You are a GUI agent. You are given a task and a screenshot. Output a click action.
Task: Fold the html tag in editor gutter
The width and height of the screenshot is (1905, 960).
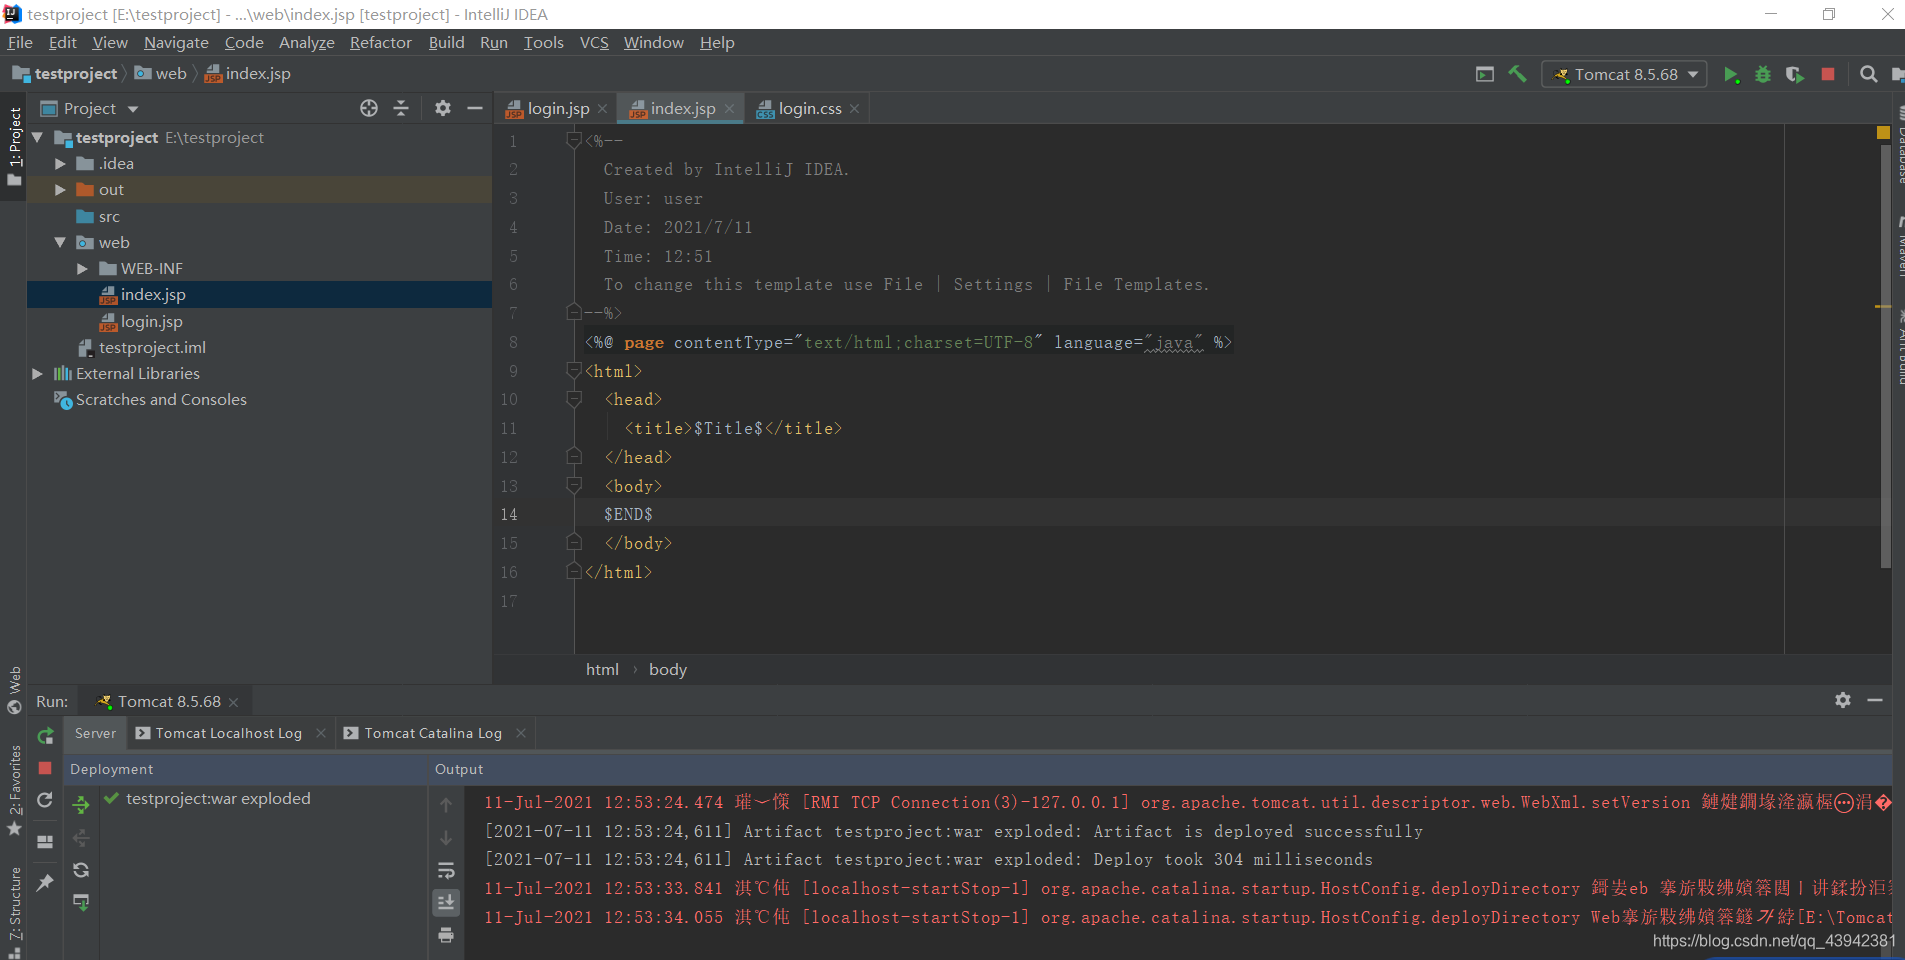click(574, 371)
